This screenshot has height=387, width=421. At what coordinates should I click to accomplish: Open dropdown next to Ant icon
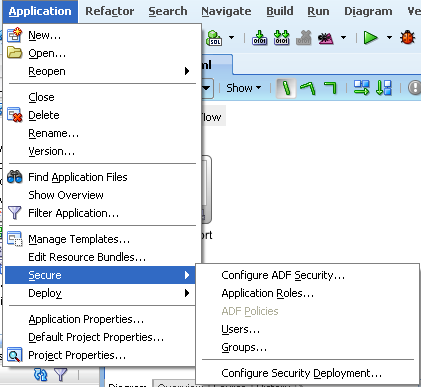tap(343, 38)
